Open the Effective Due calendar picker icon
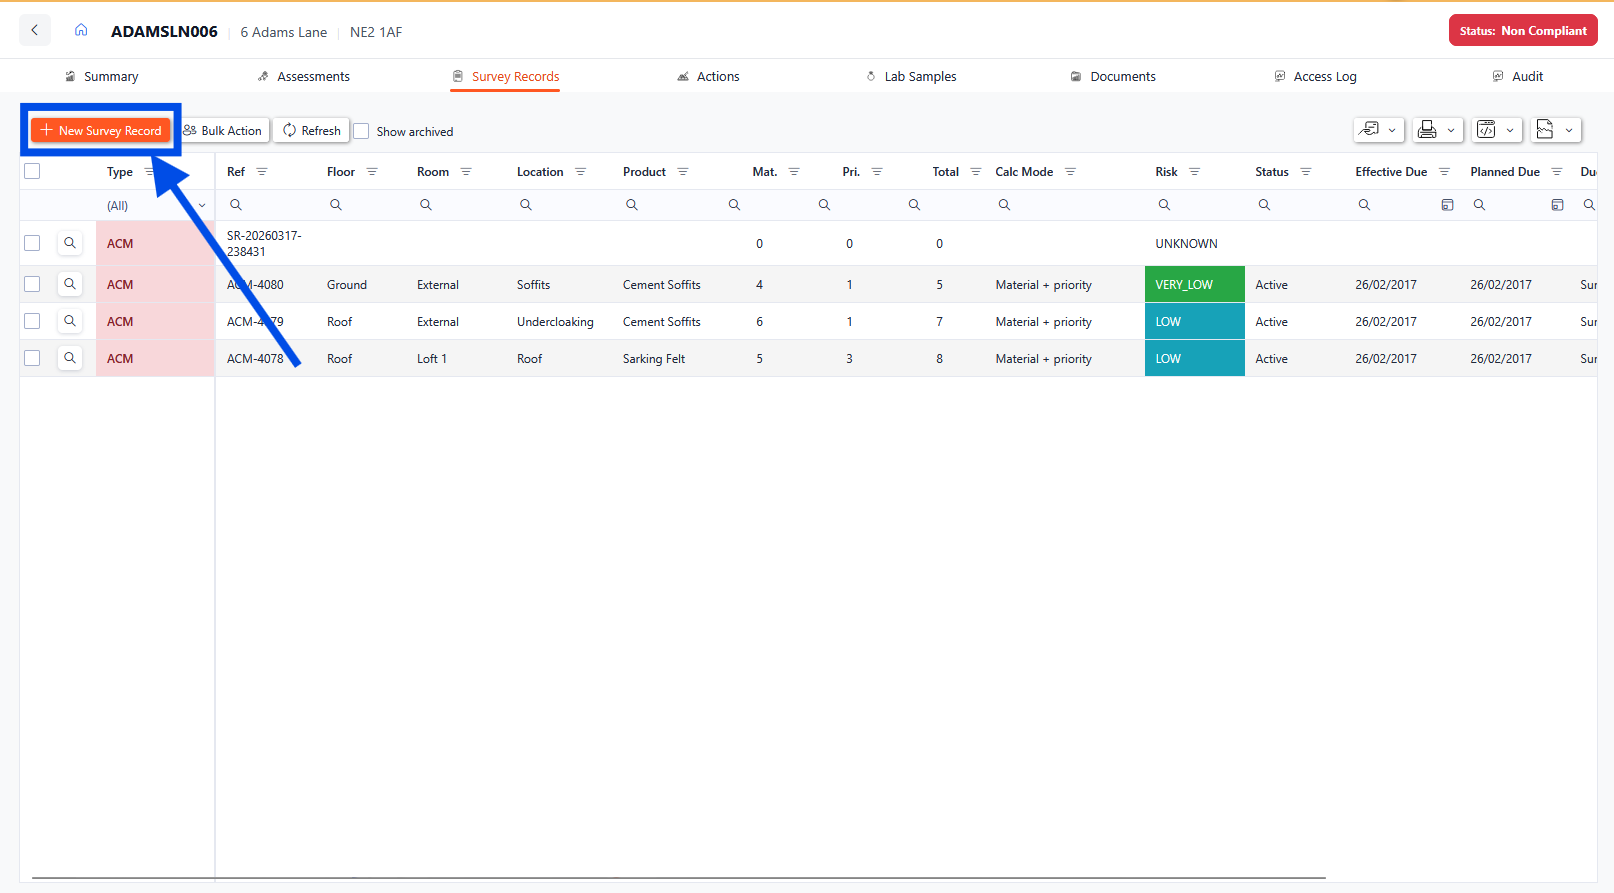Viewport: 1614px width, 893px height. coord(1447,205)
